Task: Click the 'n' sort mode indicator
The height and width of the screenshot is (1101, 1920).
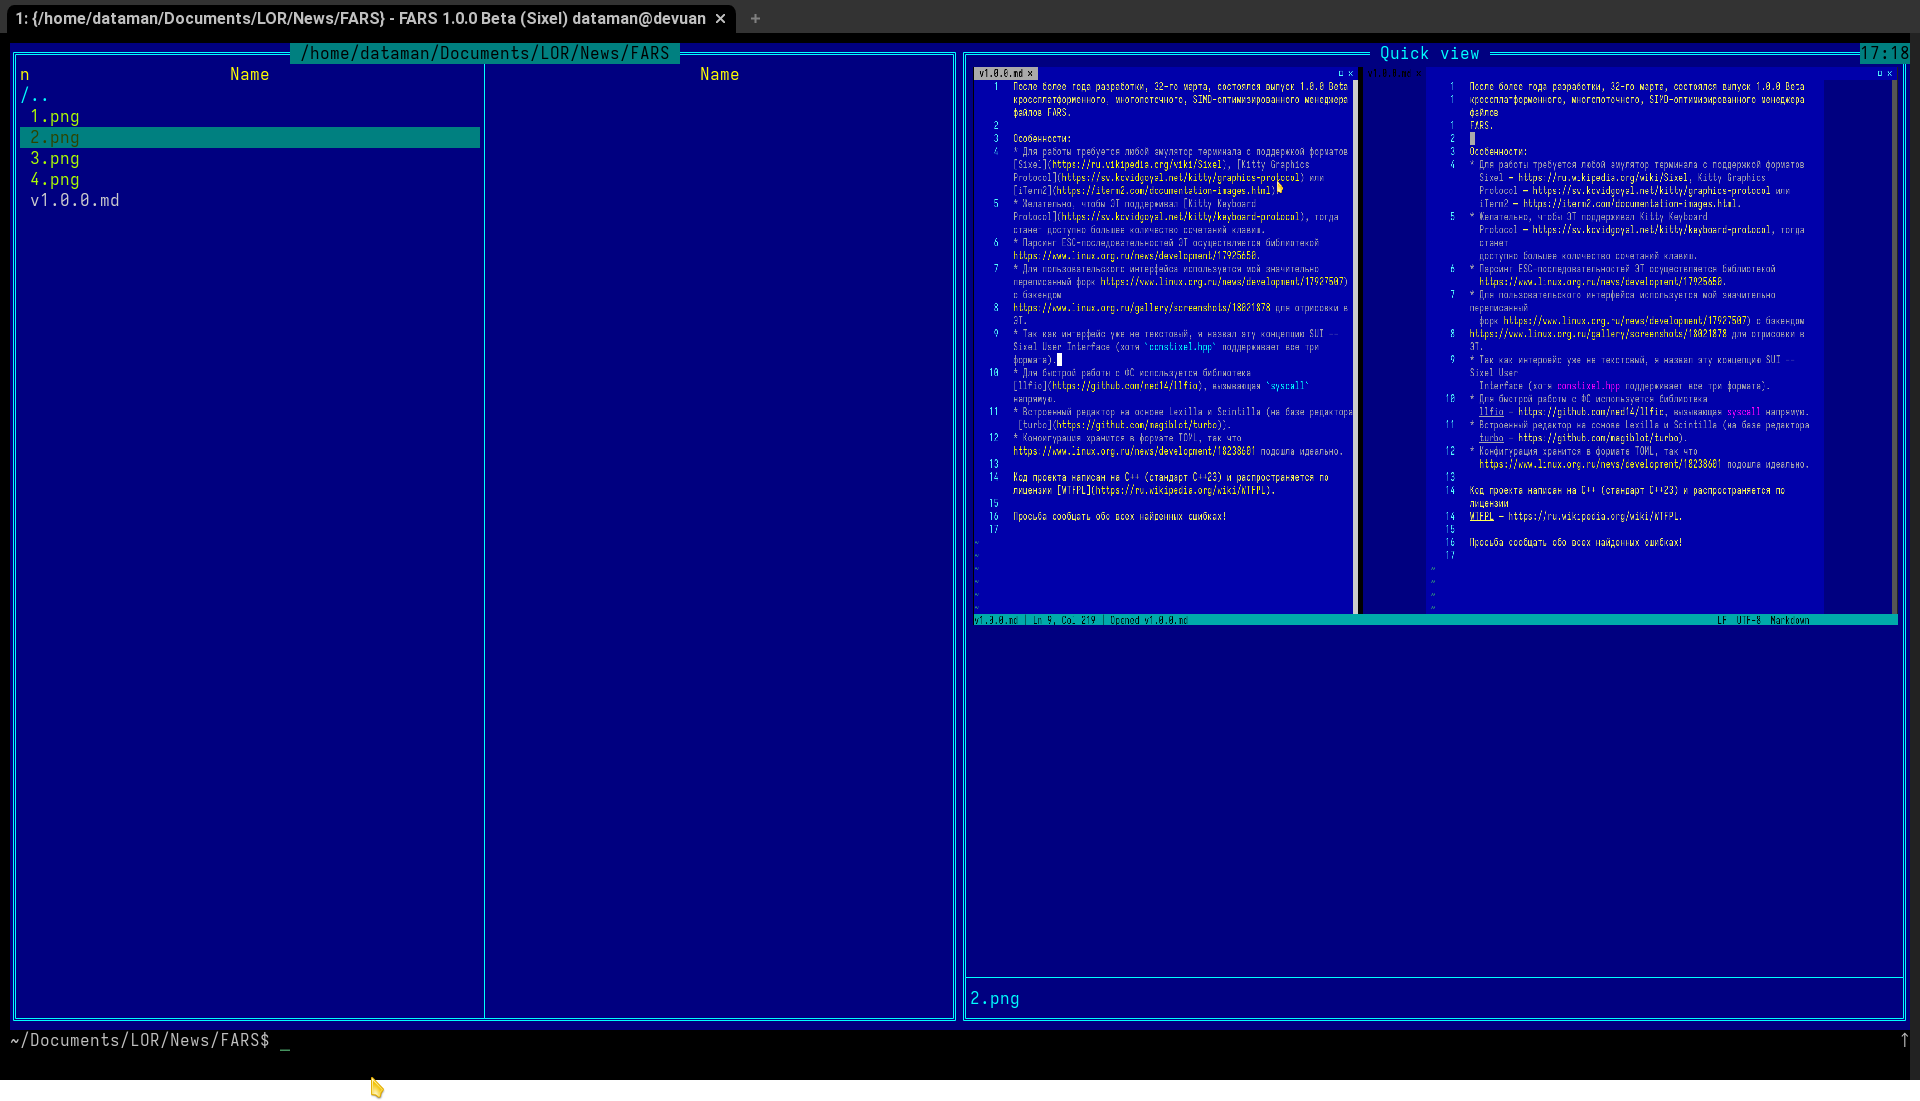Action: click(25, 75)
